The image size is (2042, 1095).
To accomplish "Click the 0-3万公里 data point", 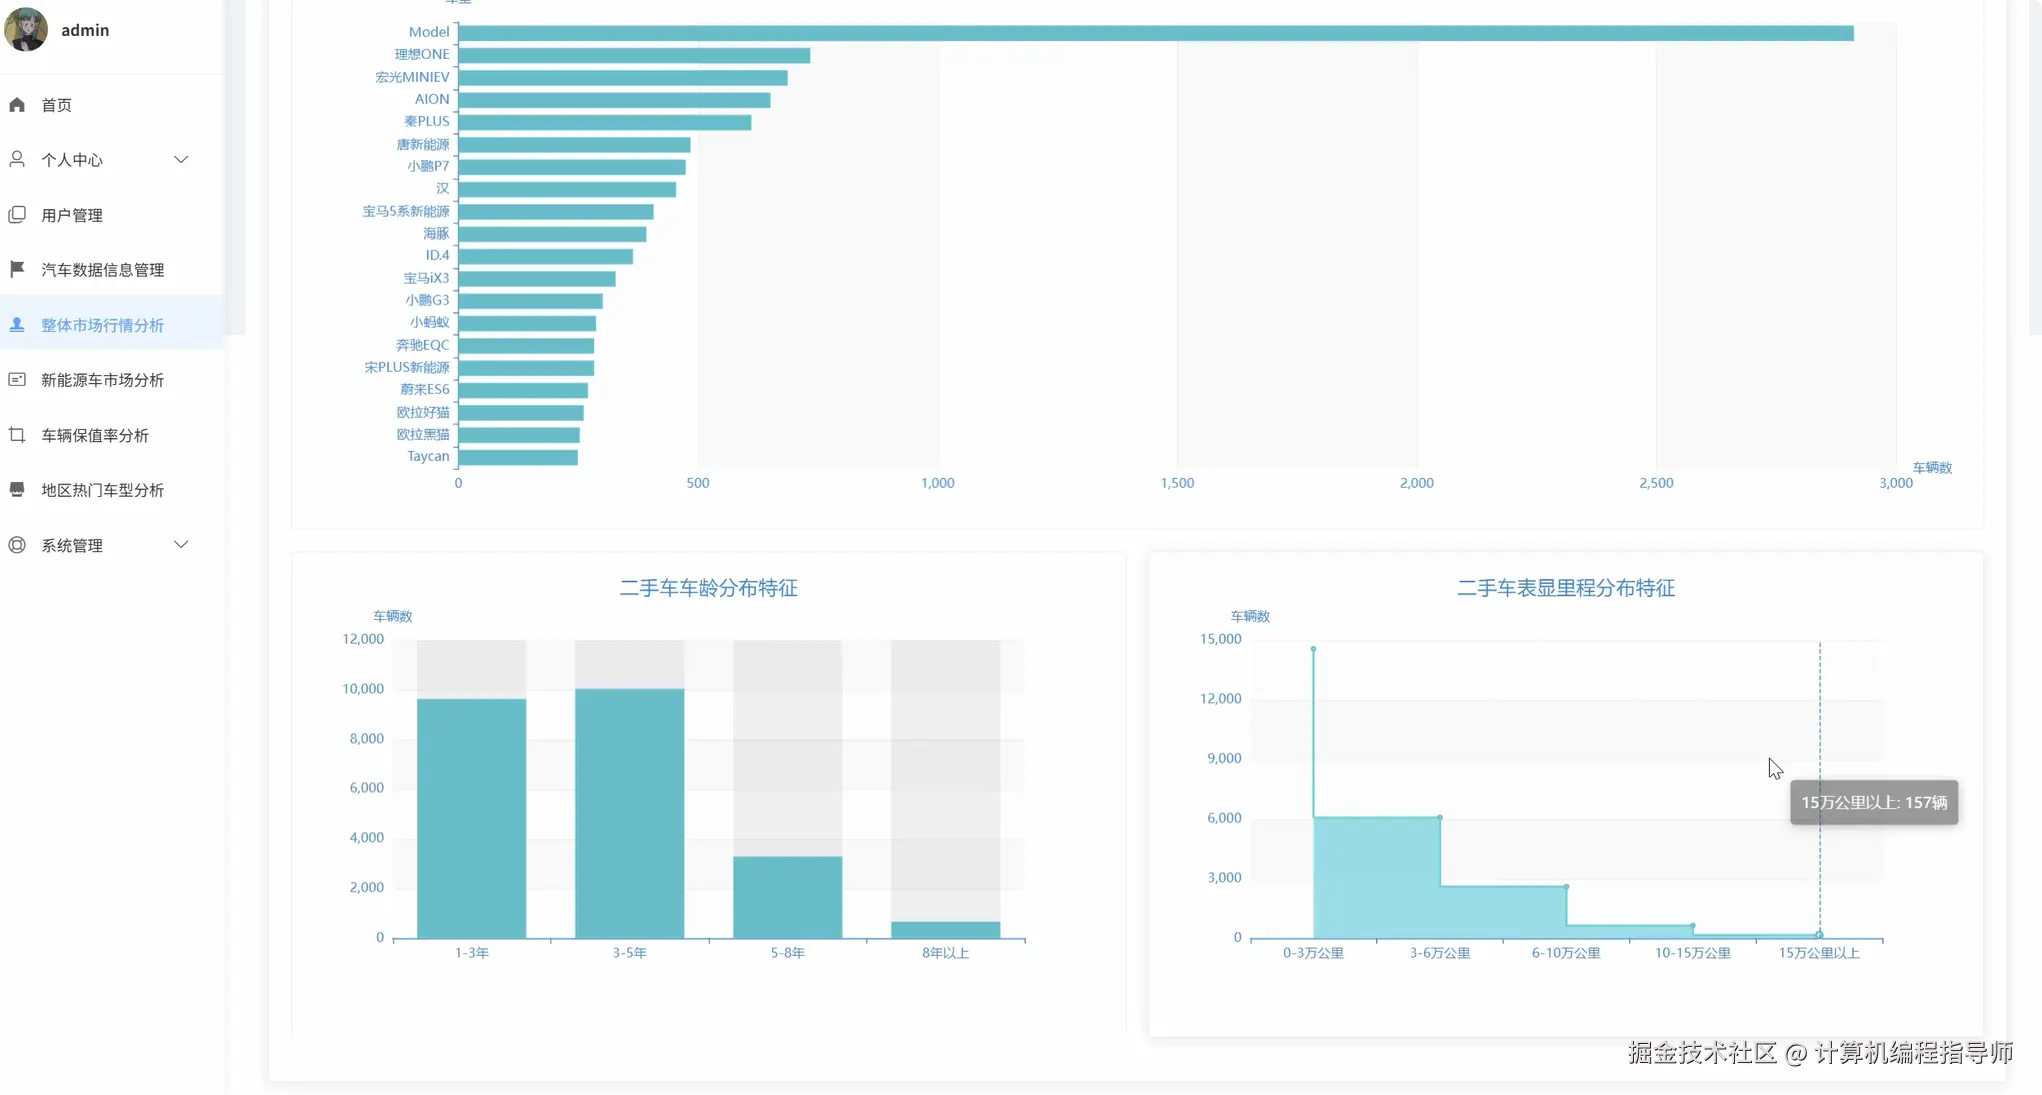I will pyautogui.click(x=1313, y=649).
